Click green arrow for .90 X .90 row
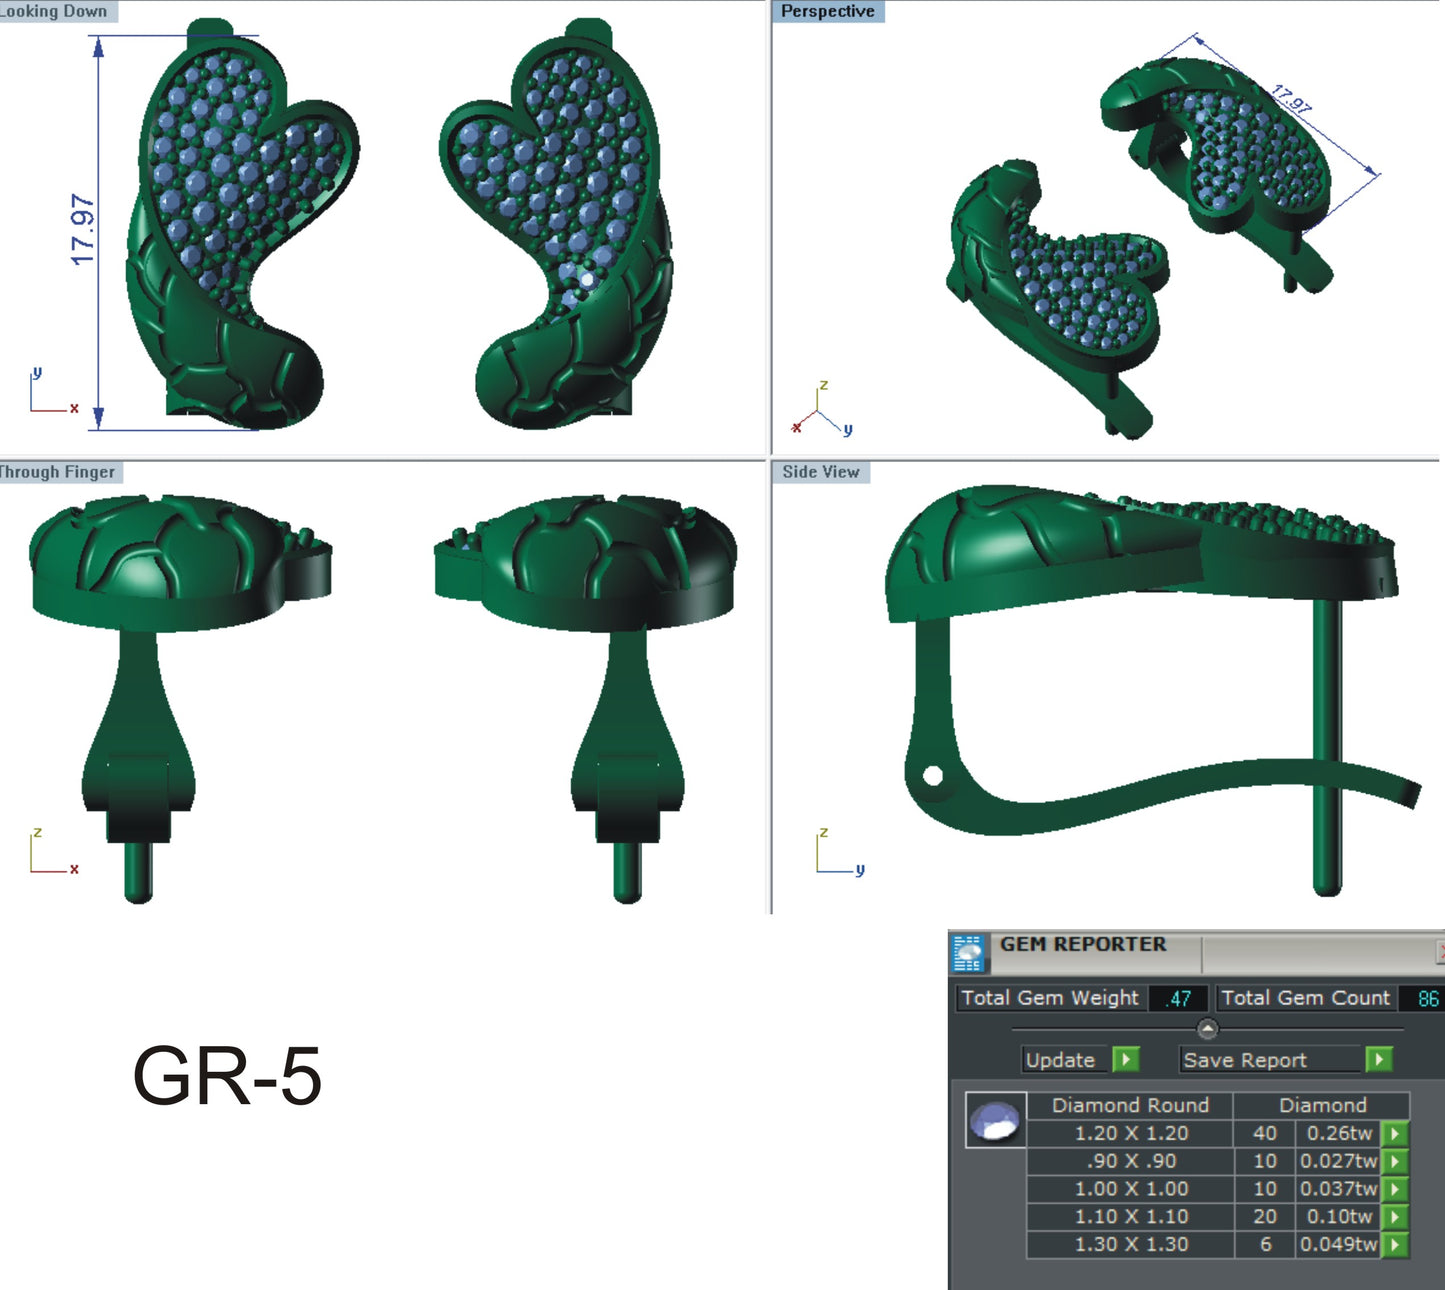The width and height of the screenshot is (1445, 1290). pos(1395,1161)
